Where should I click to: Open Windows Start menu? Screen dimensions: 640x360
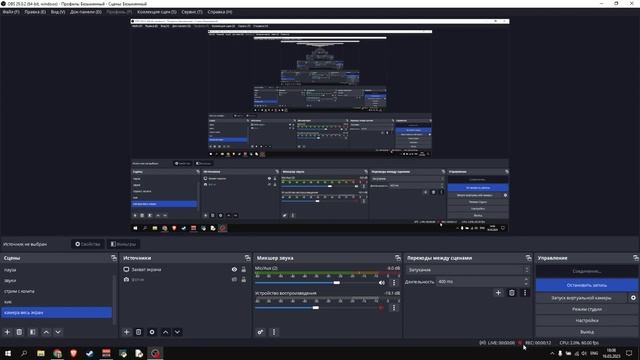click(8, 353)
